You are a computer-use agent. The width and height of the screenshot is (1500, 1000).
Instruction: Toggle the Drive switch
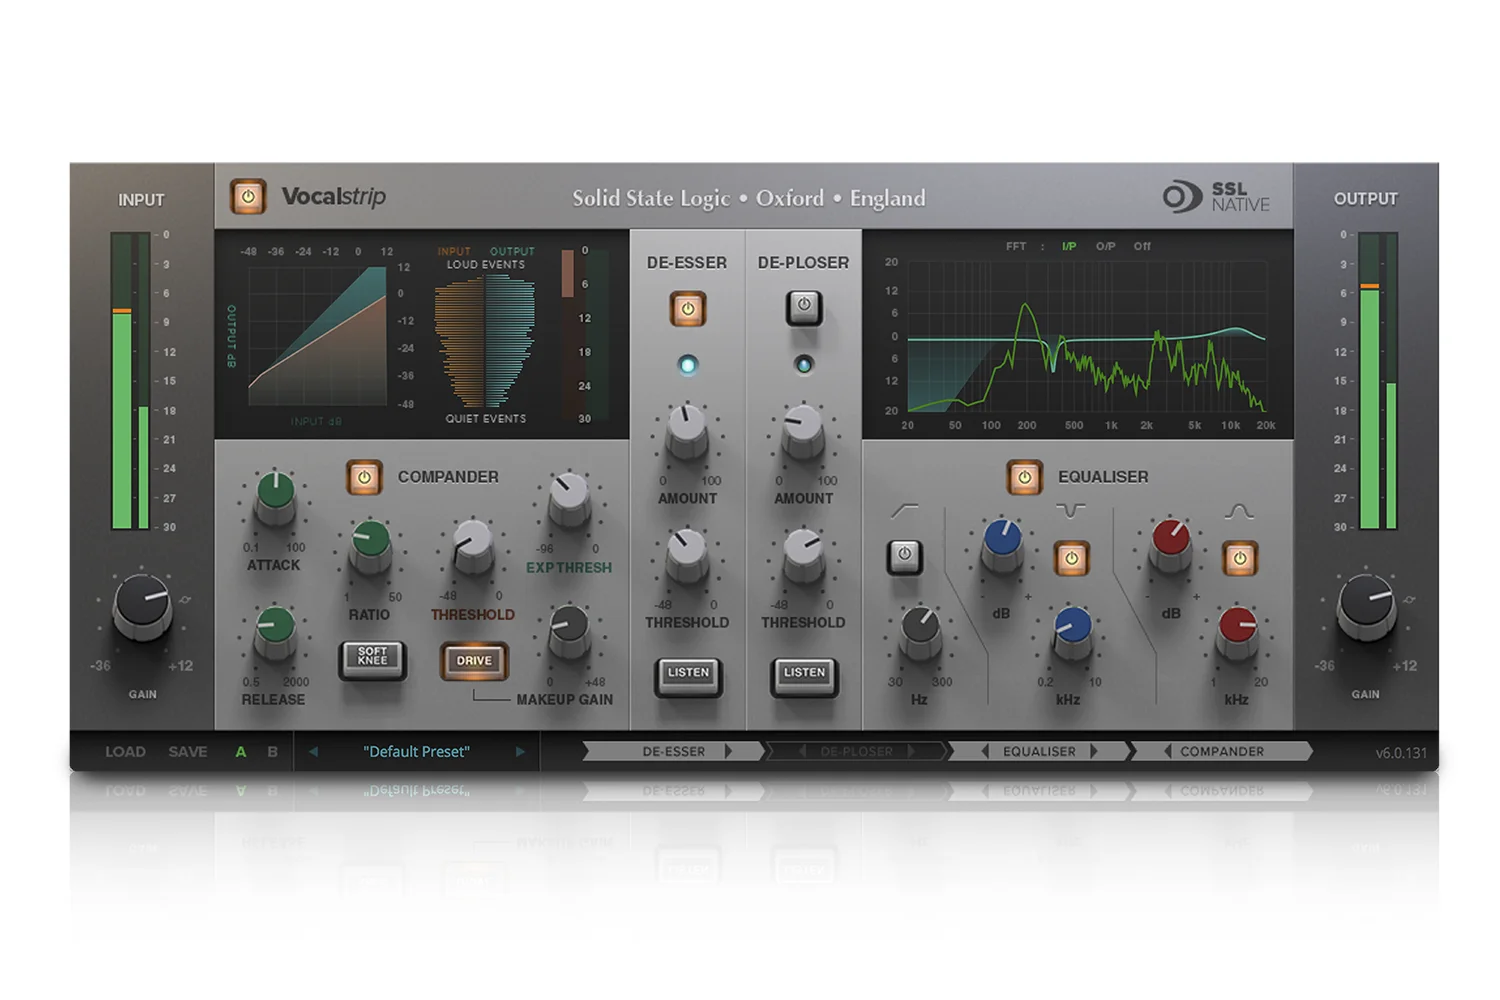474,660
